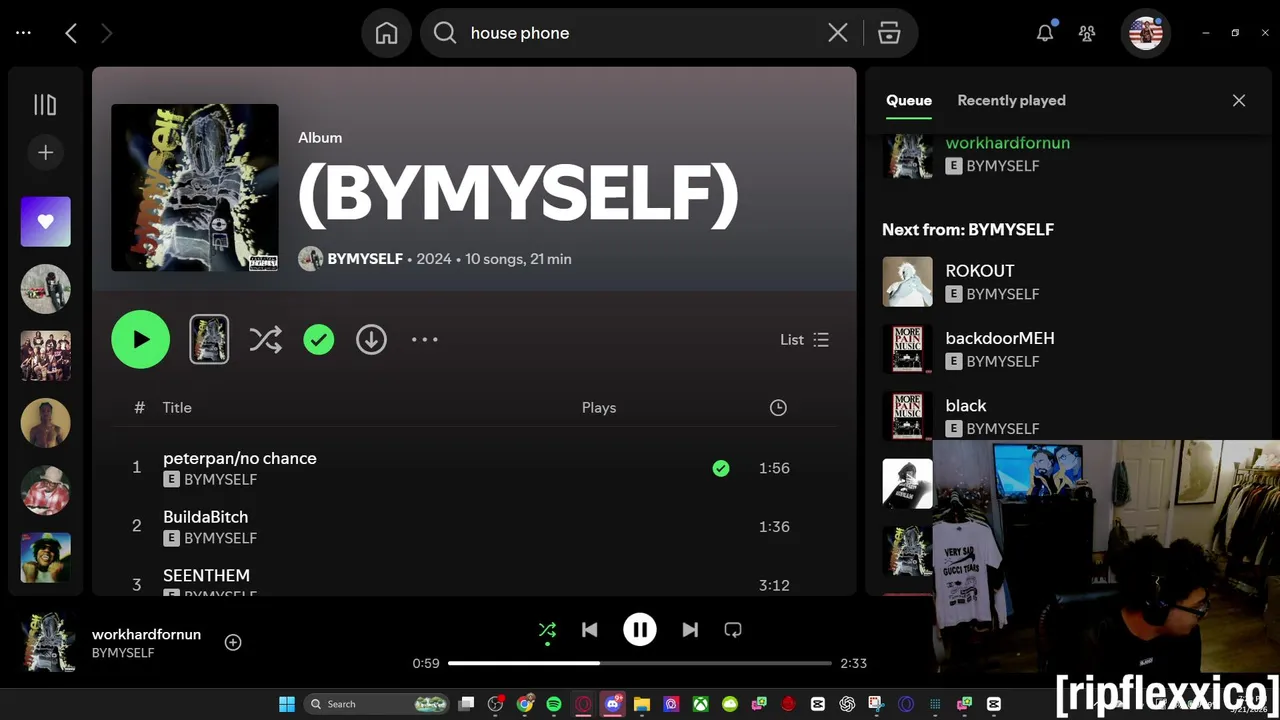
Task: Click the Plays column header
Action: click(x=599, y=408)
